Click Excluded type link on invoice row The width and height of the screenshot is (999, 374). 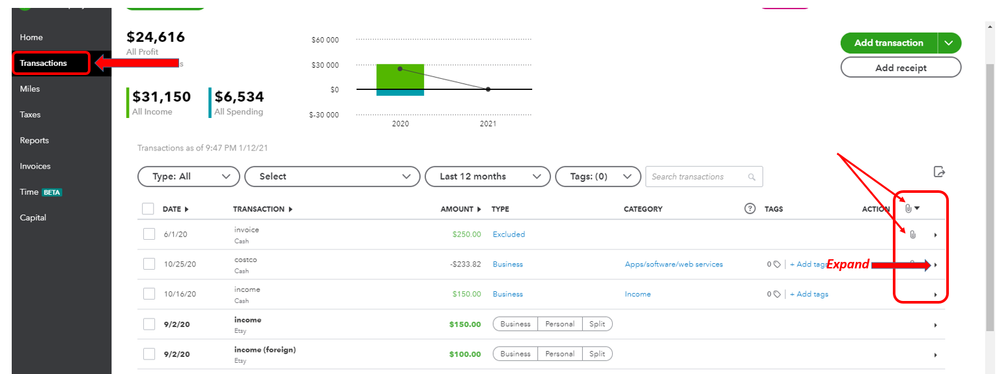(x=508, y=234)
